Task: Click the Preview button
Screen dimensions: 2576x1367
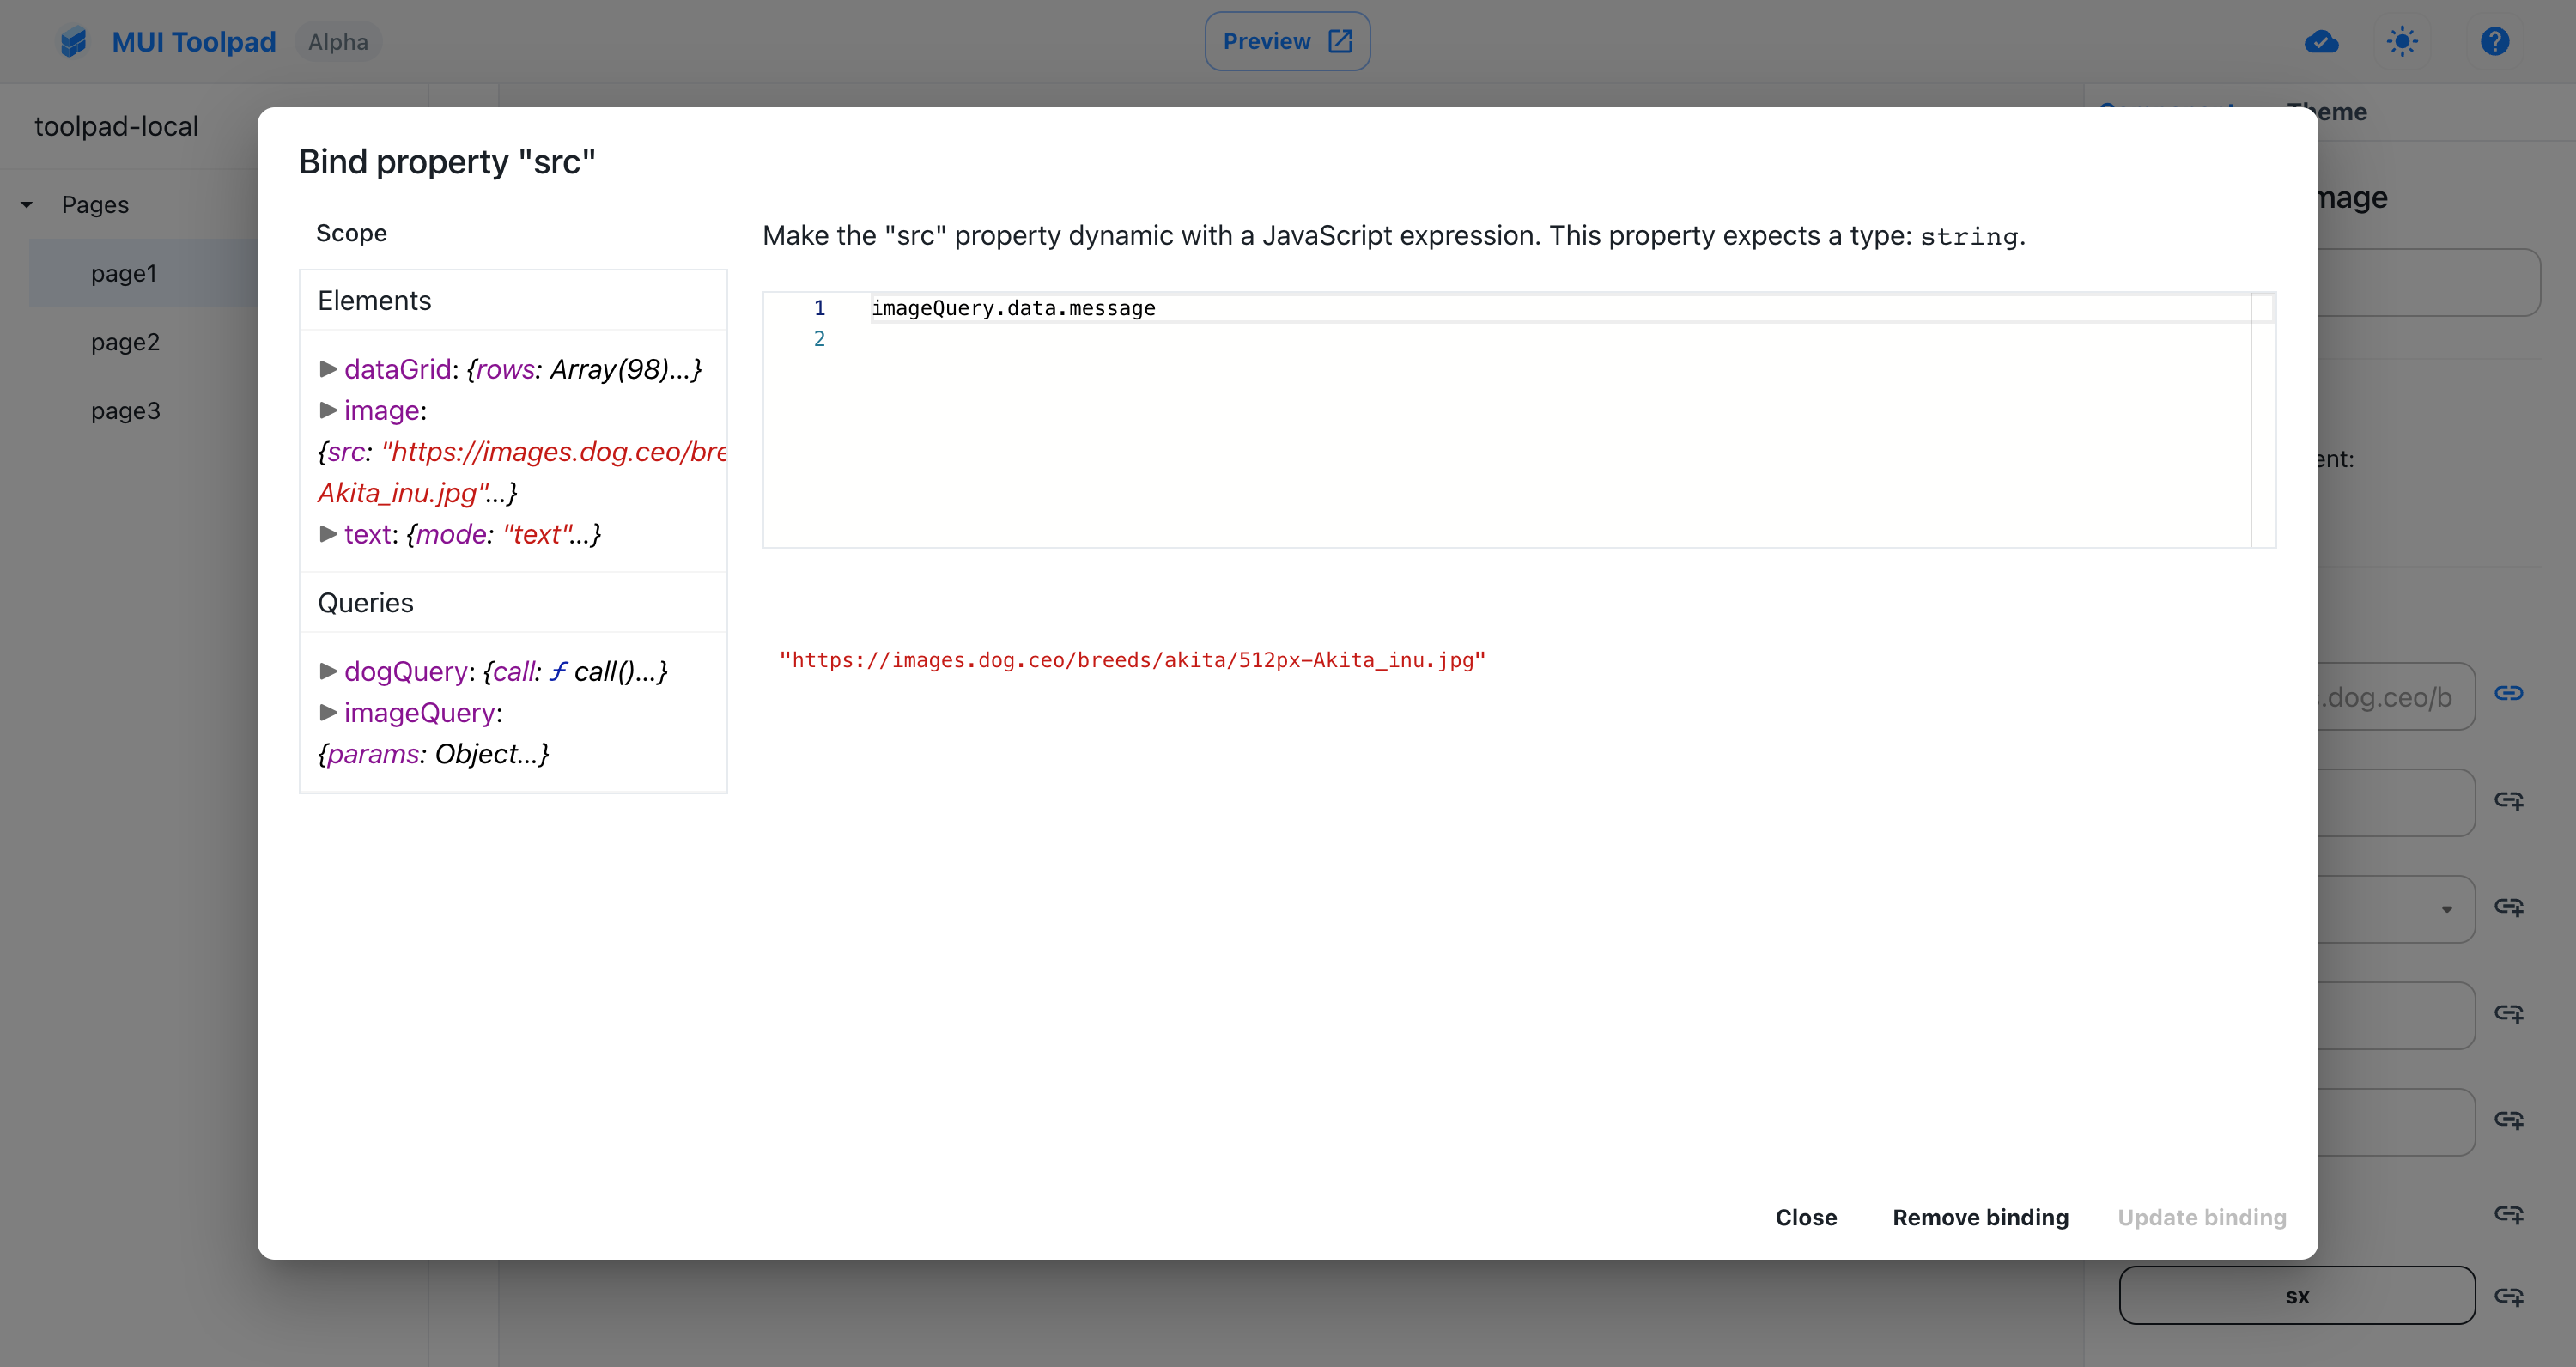Action: (x=1286, y=41)
